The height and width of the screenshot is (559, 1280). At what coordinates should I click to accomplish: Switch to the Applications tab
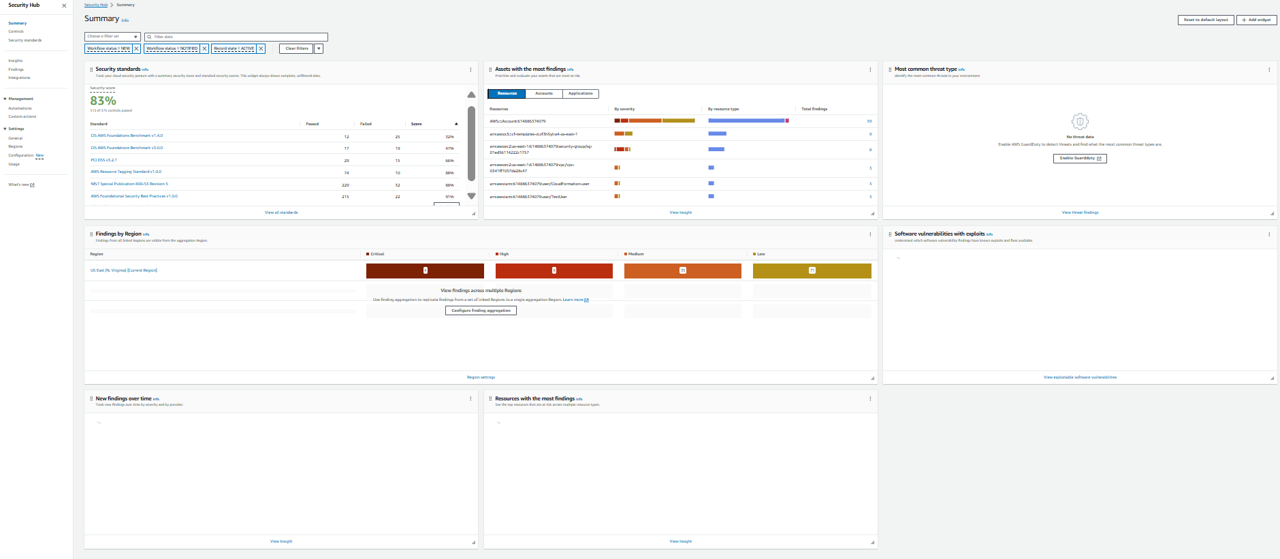coord(580,93)
